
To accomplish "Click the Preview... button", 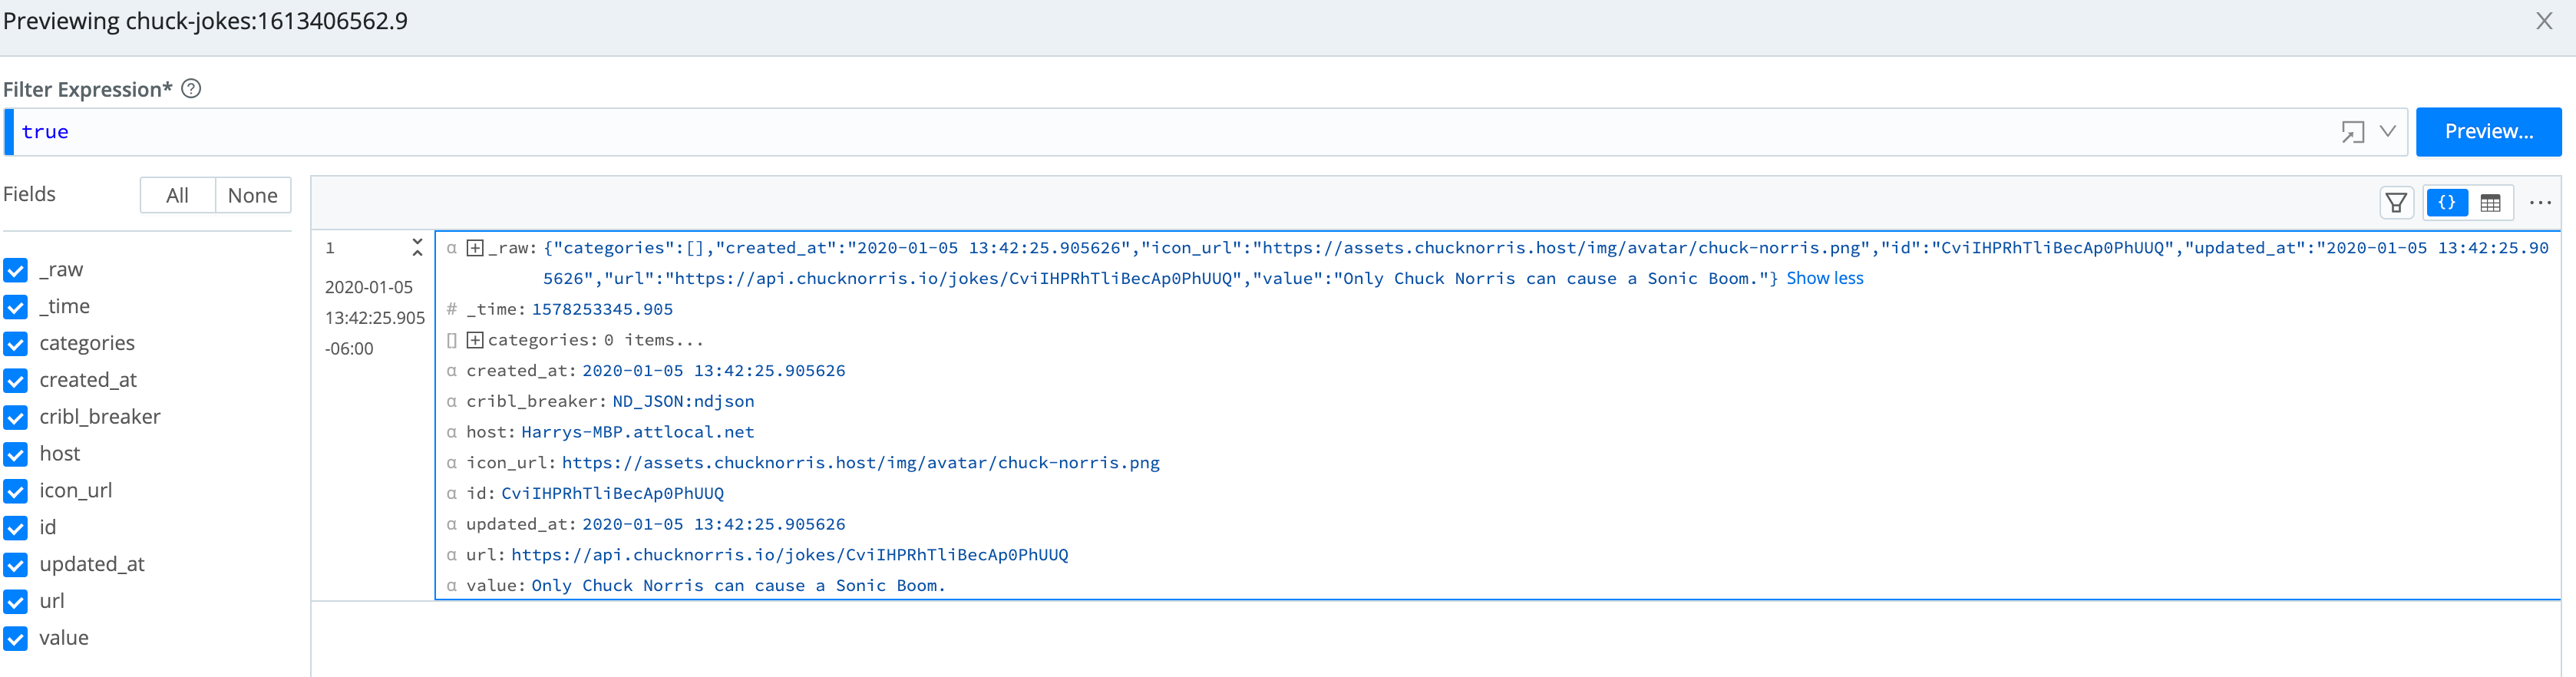I will point(2488,132).
